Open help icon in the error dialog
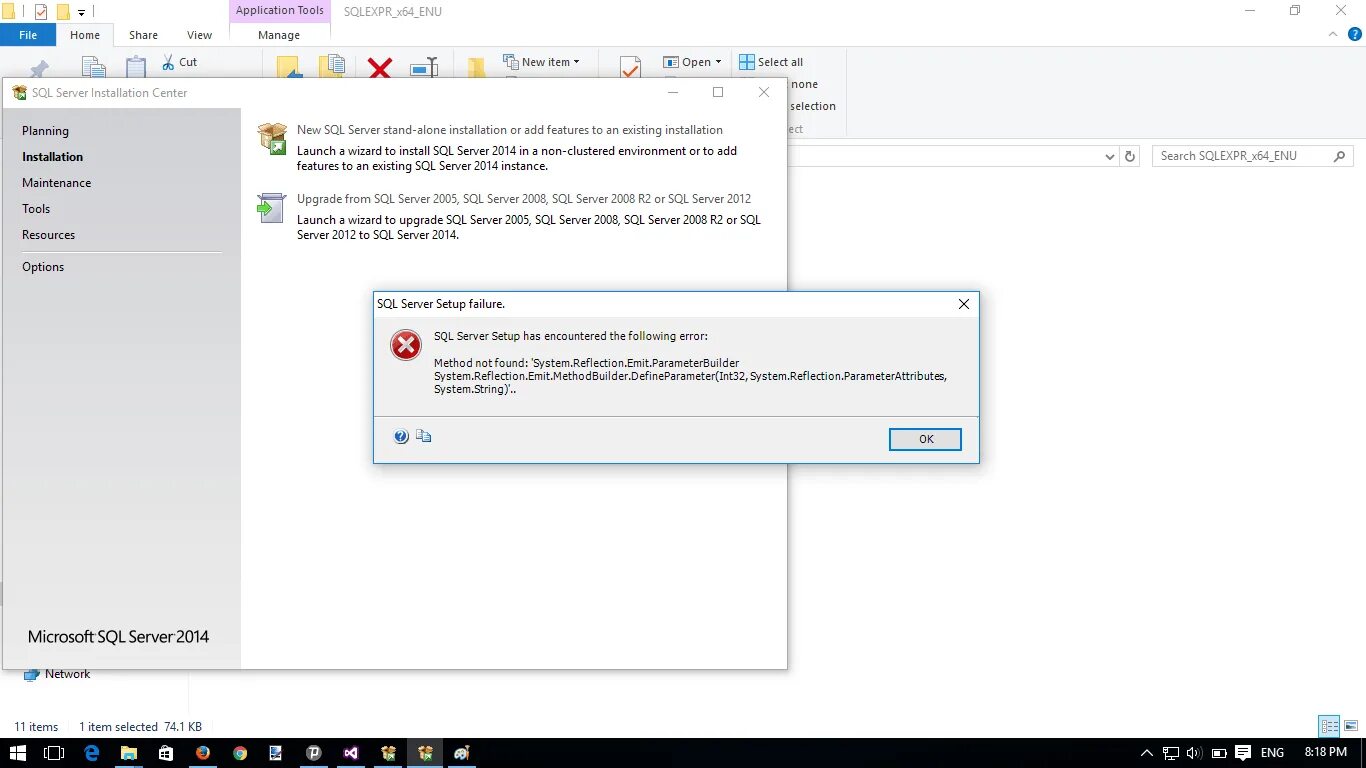This screenshot has width=1366, height=768. coord(401,436)
